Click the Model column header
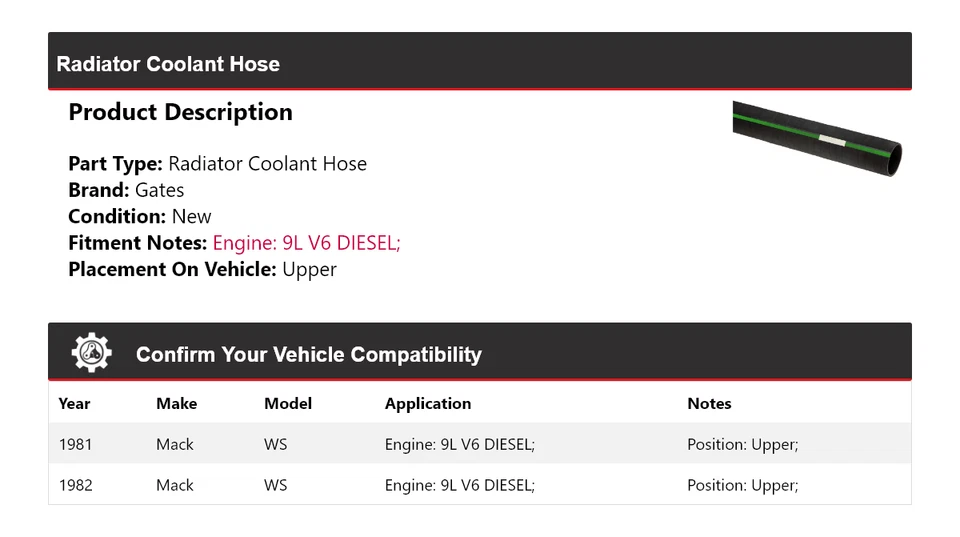Viewport: 960px width, 537px height. tap(288, 404)
